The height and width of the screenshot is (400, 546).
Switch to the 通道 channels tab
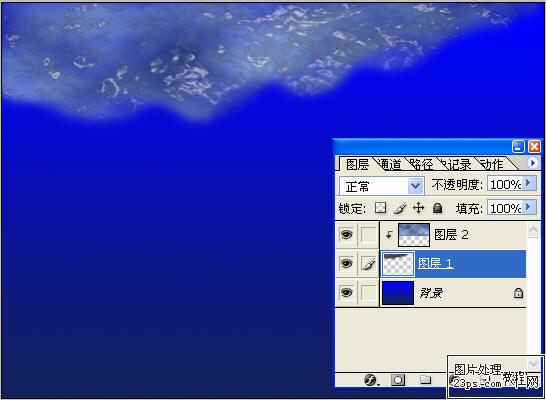click(389, 164)
